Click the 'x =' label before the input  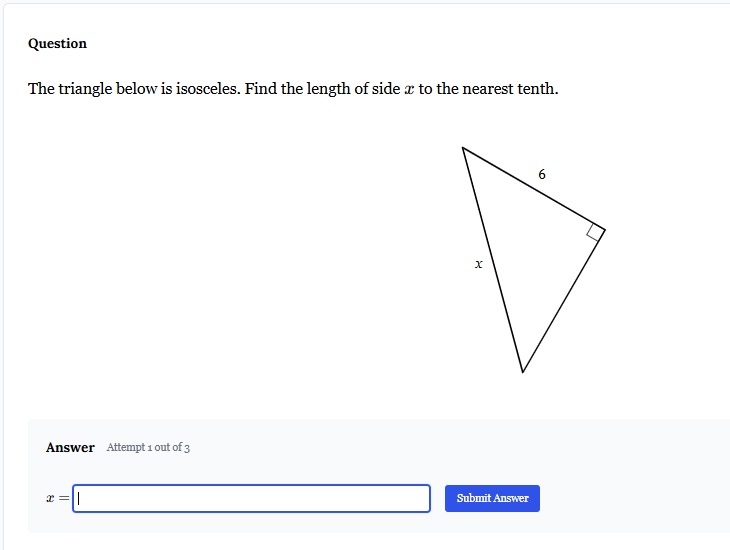tap(58, 498)
